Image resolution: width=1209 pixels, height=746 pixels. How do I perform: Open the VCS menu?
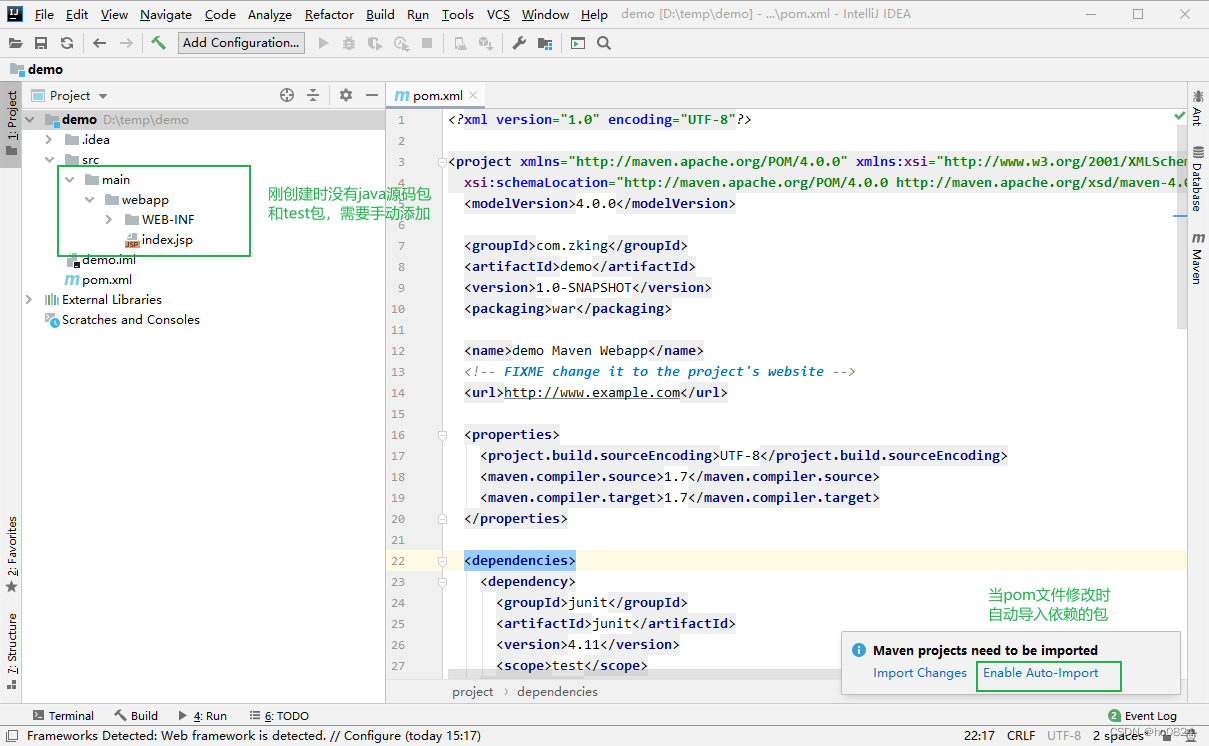coord(498,14)
